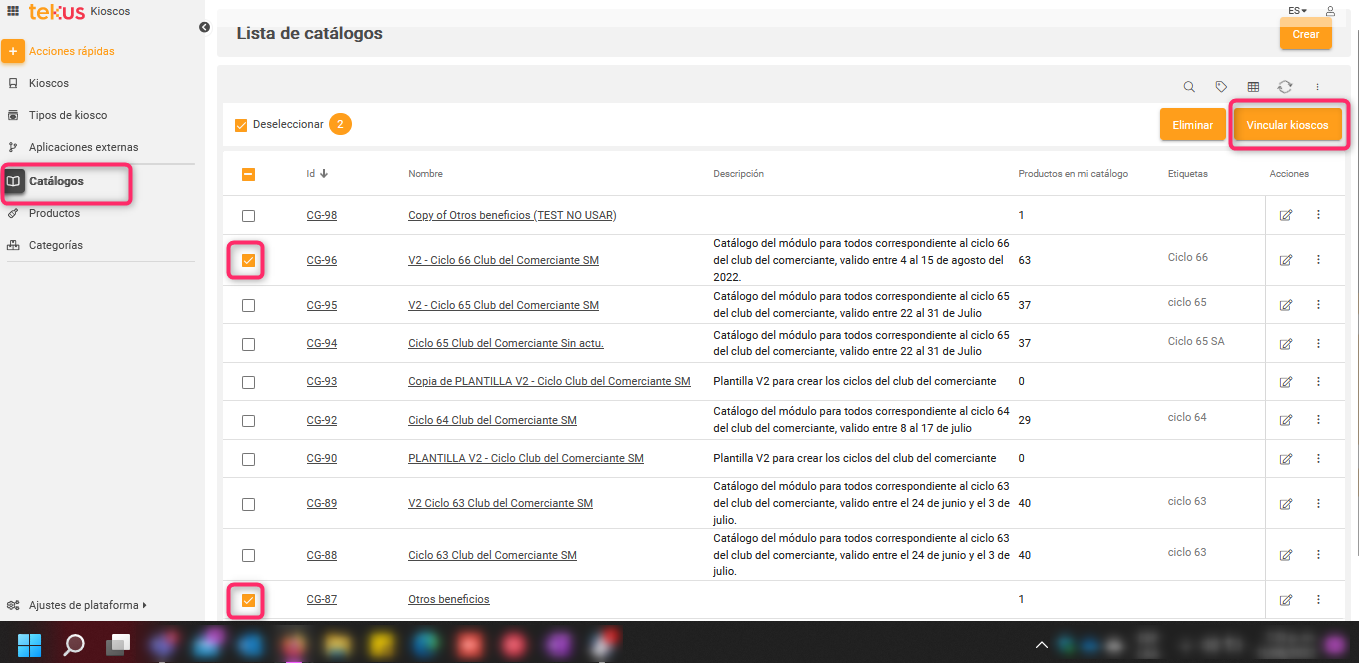Click the apps grid icon beside tekus logo

click(11, 10)
